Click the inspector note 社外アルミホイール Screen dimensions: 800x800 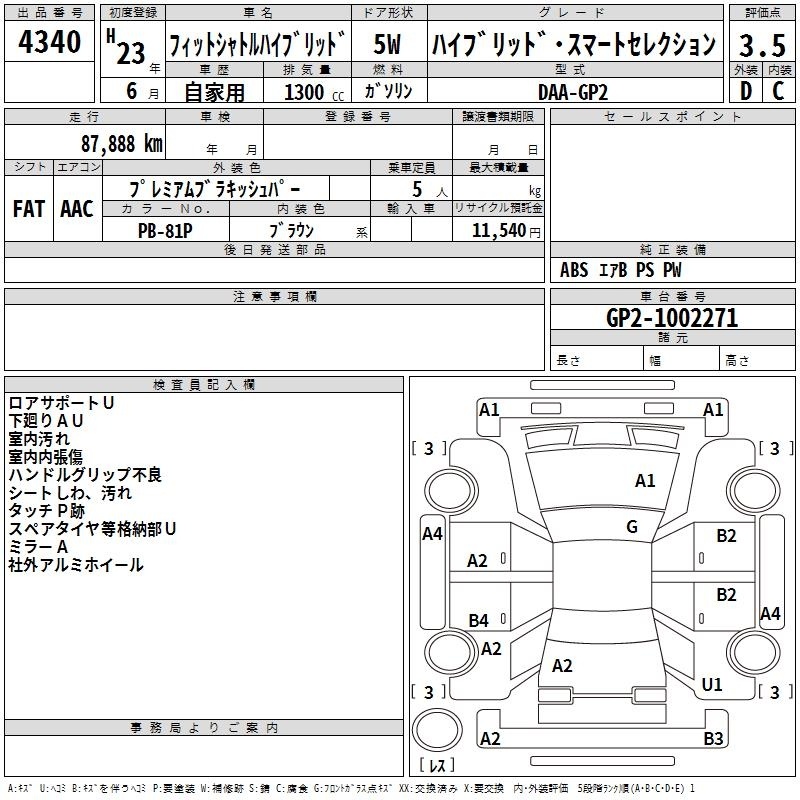point(76,565)
